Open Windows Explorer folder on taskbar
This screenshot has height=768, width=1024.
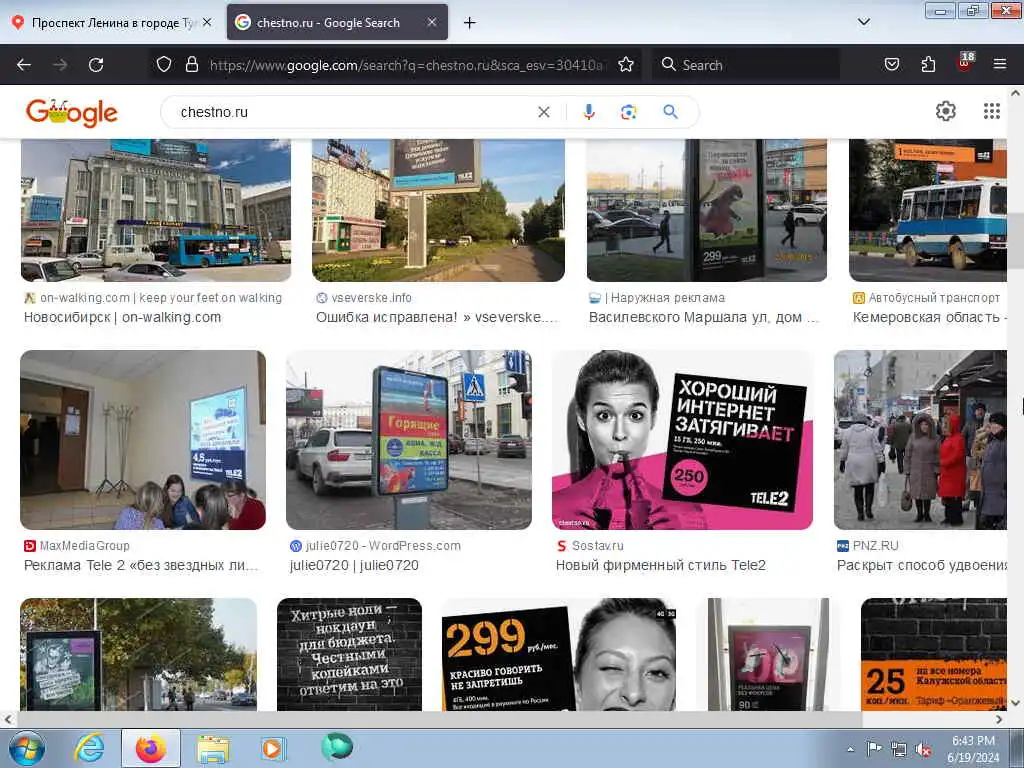tap(213, 748)
